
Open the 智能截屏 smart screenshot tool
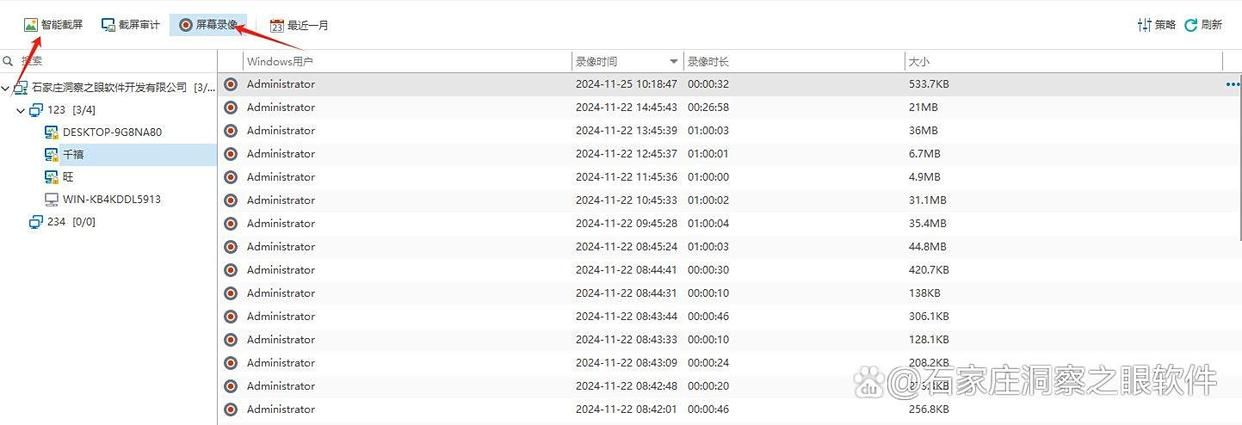click(x=53, y=25)
